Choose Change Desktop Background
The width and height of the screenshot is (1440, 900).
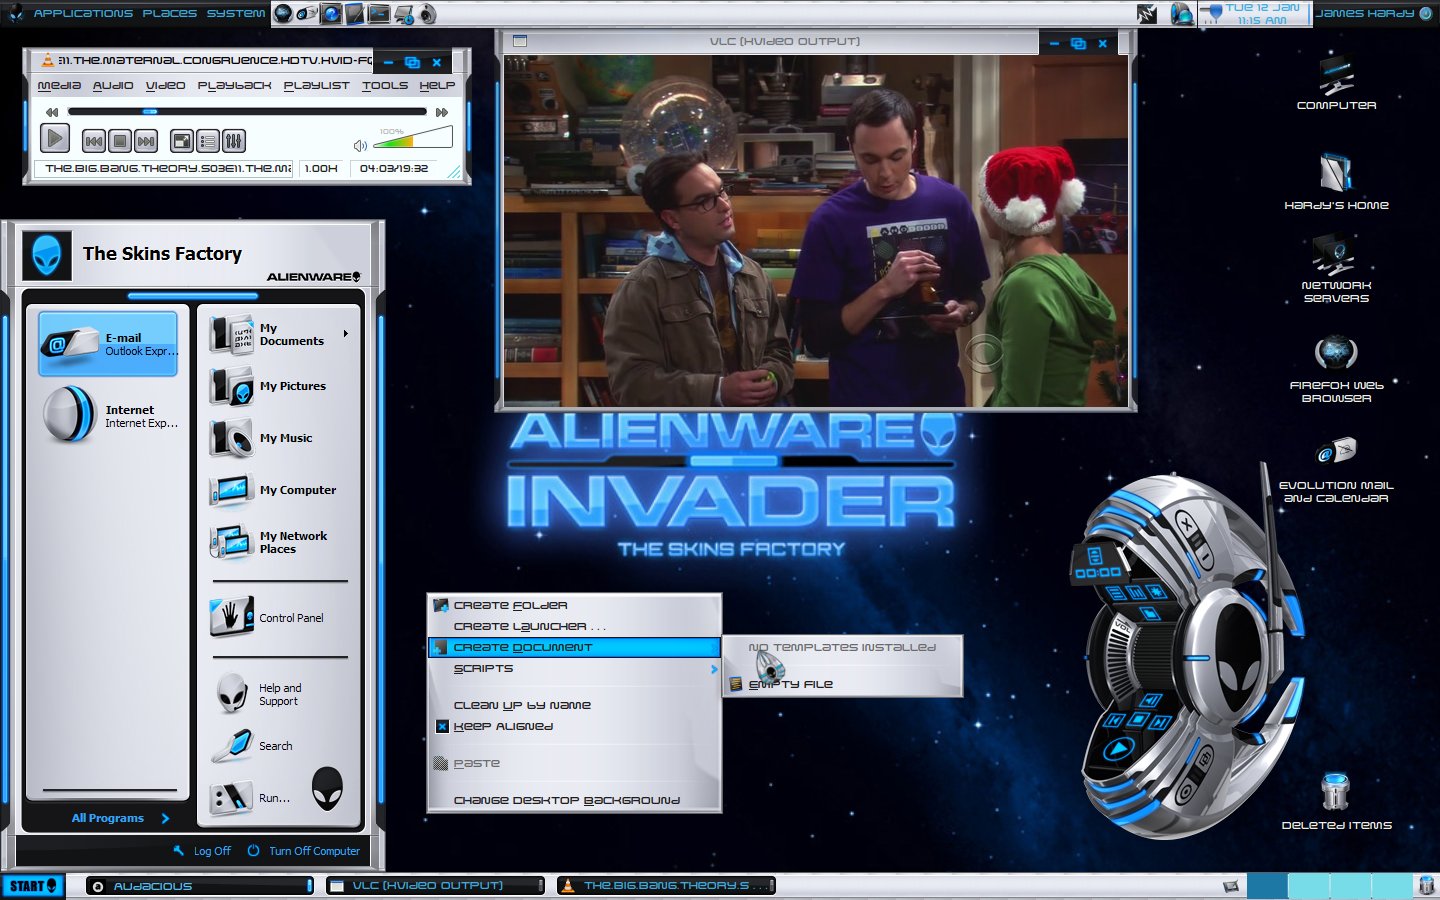(x=574, y=800)
